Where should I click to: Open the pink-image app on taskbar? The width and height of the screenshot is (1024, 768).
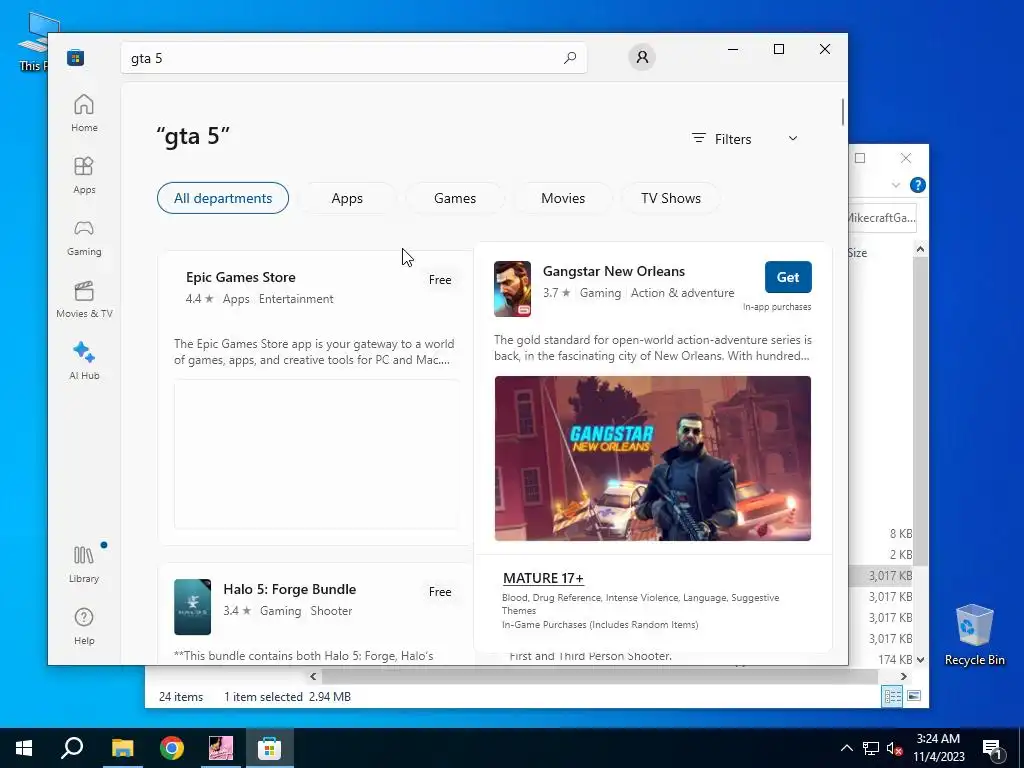[221, 748]
